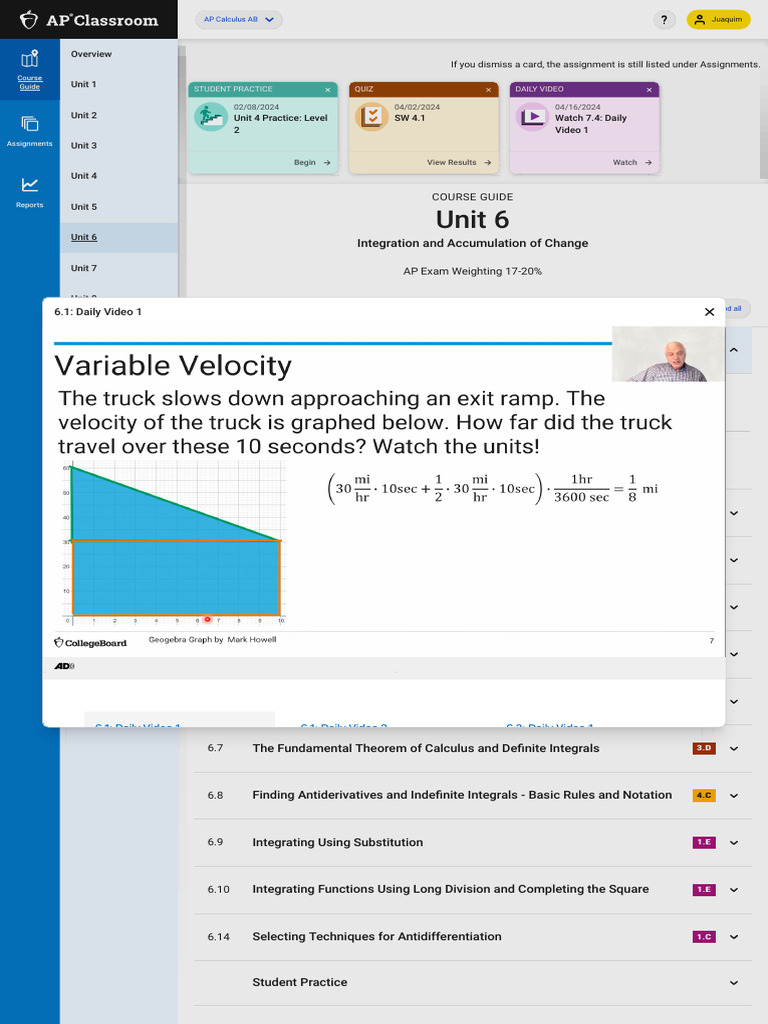This screenshot has height=1024, width=768.
Task: Click the AP Classroom logo
Action: 89,20
